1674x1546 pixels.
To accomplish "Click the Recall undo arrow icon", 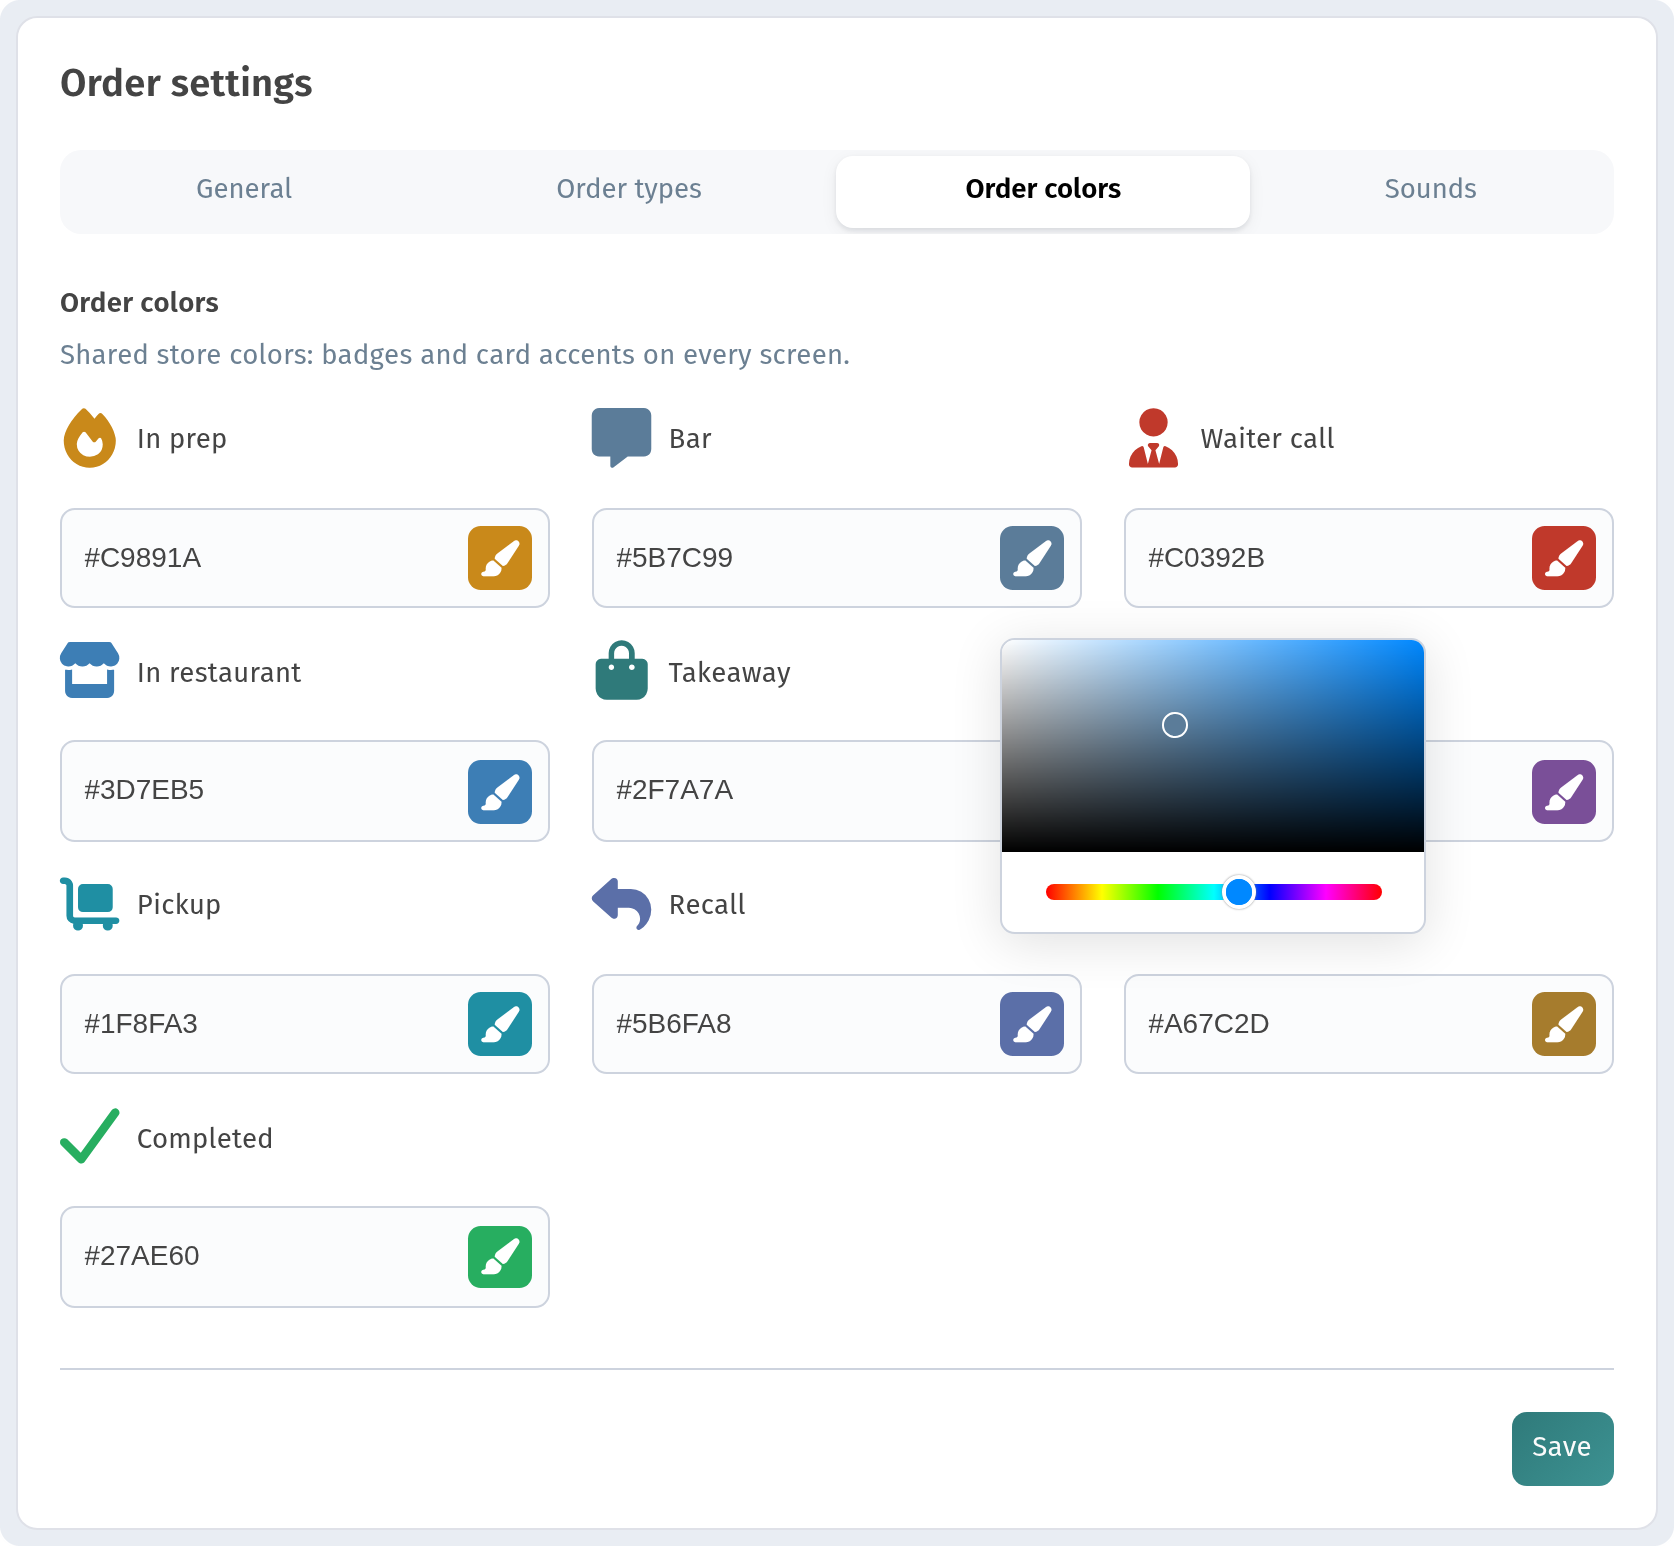I will tap(621, 904).
